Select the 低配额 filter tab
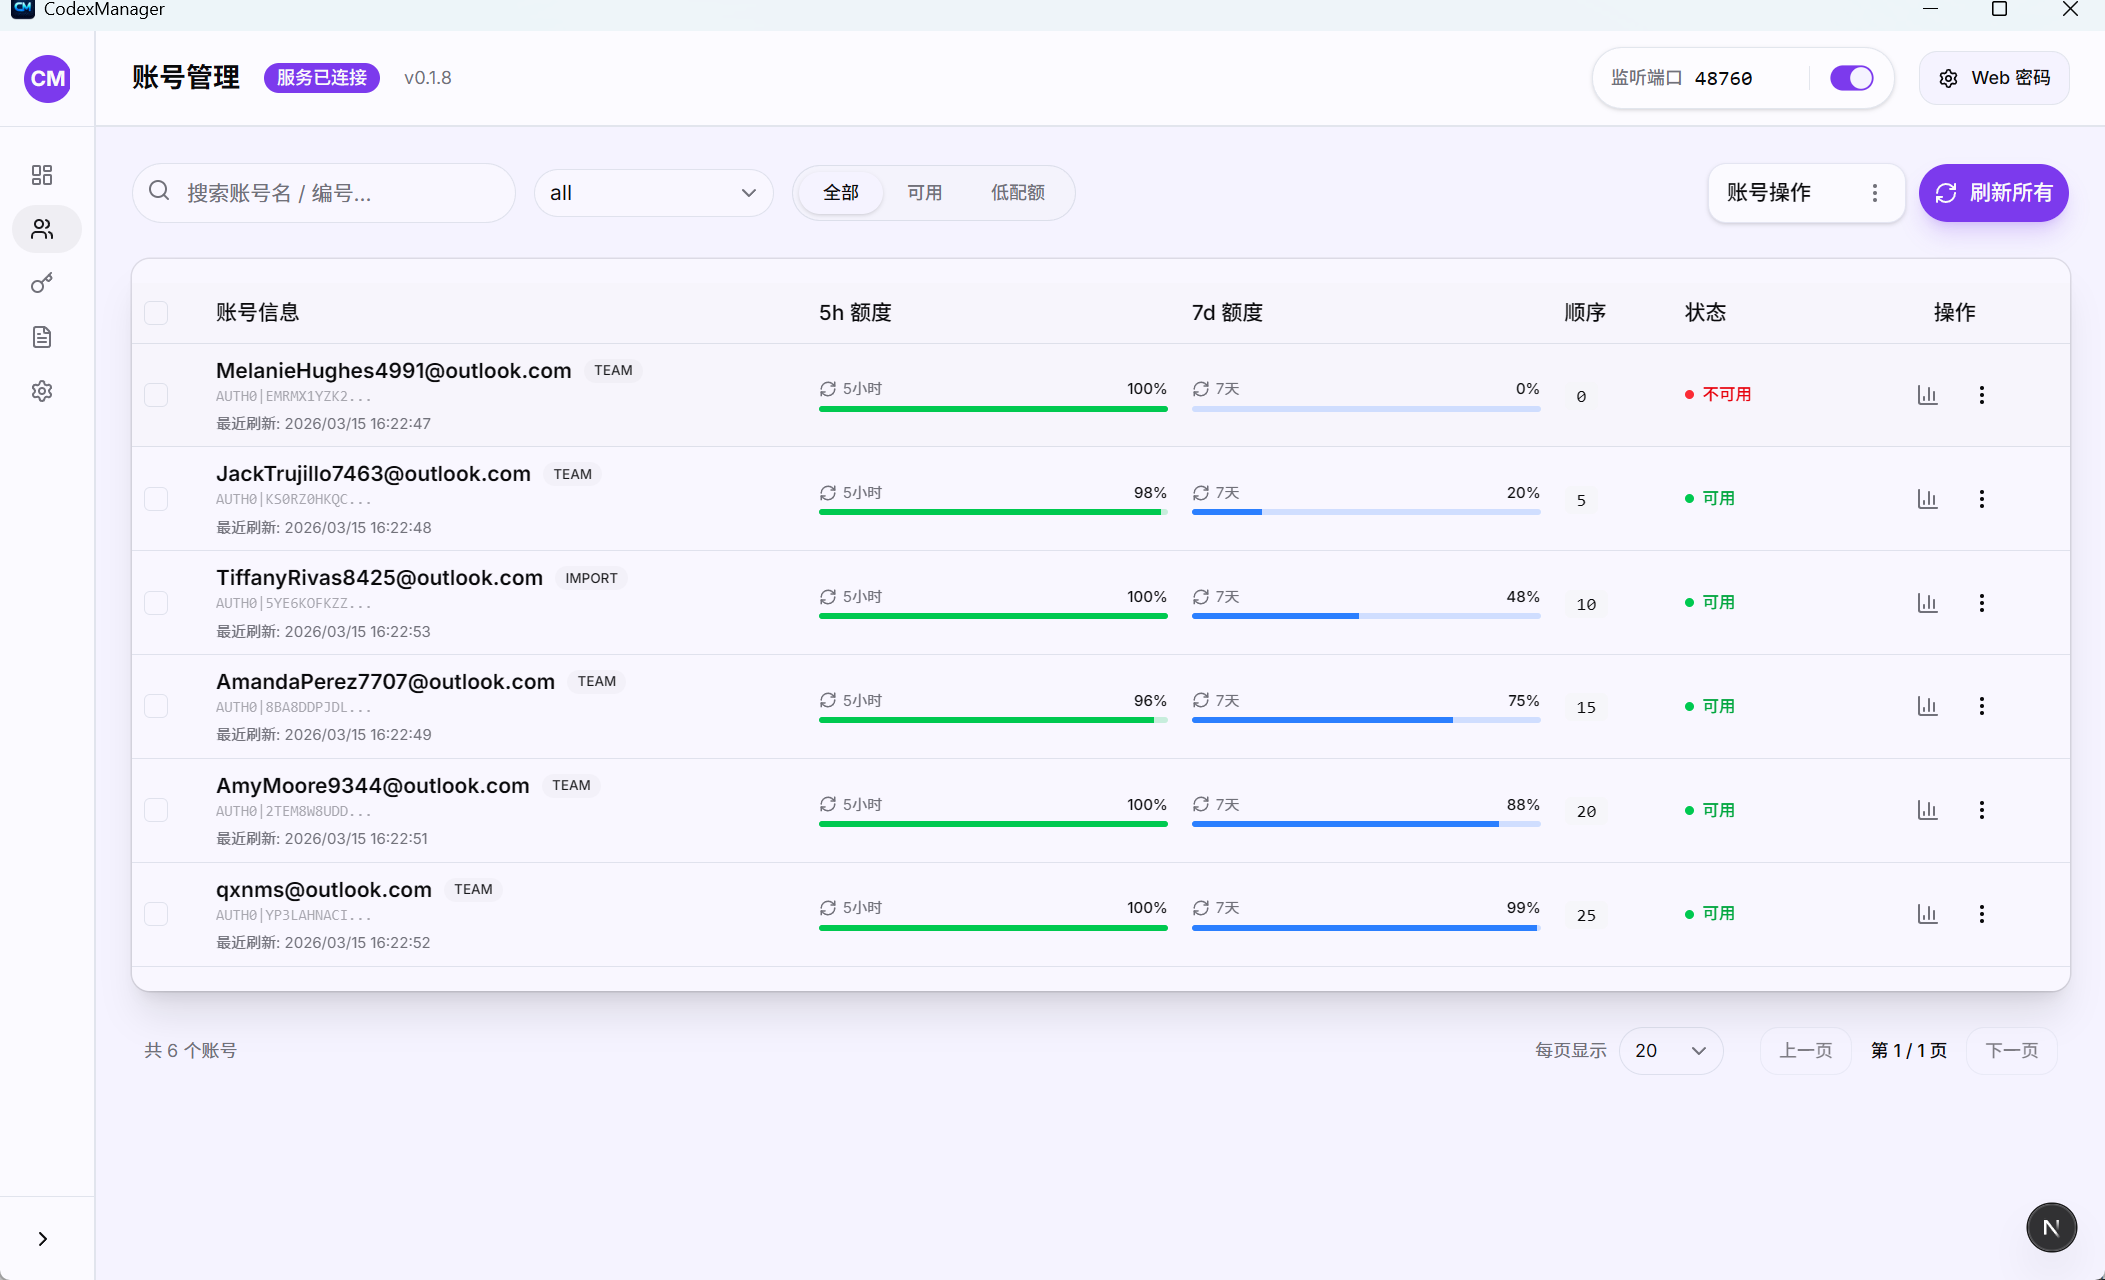This screenshot has width=2105, height=1280. tap(1018, 192)
